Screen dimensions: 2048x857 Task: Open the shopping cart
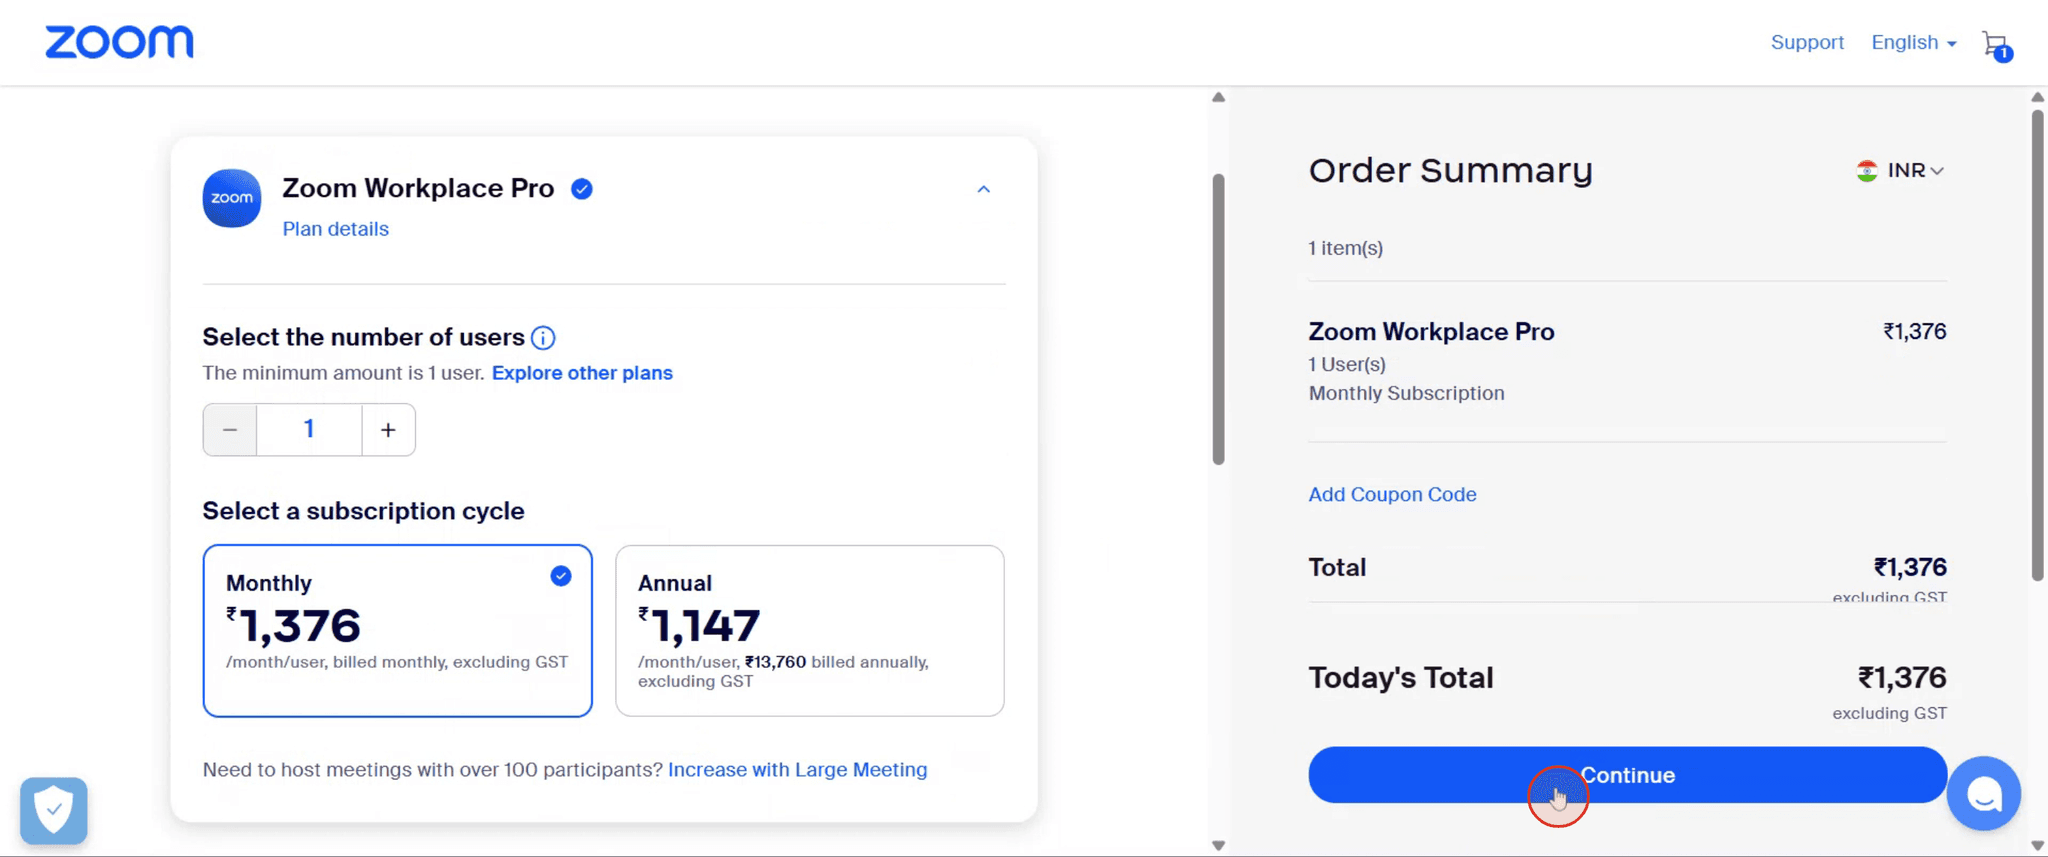click(1994, 43)
